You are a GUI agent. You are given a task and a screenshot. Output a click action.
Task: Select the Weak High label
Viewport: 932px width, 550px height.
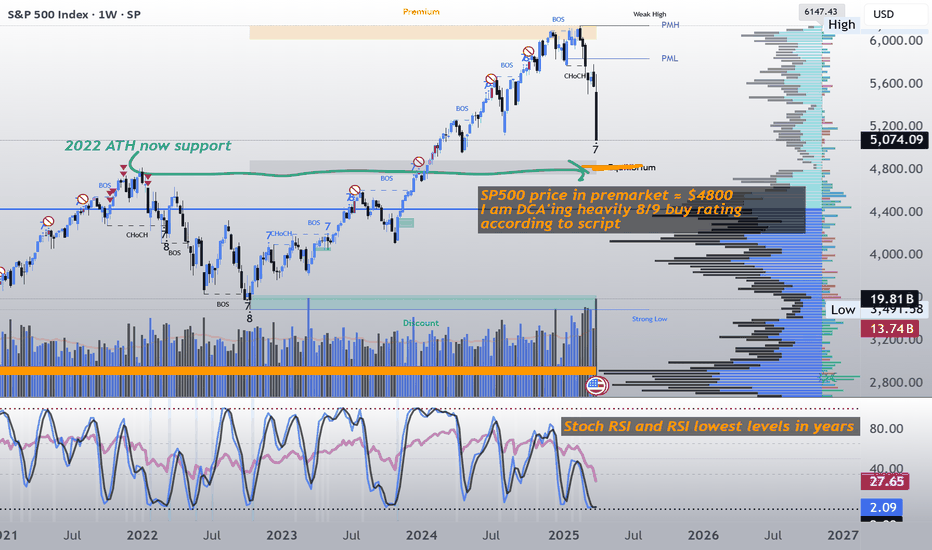650,14
